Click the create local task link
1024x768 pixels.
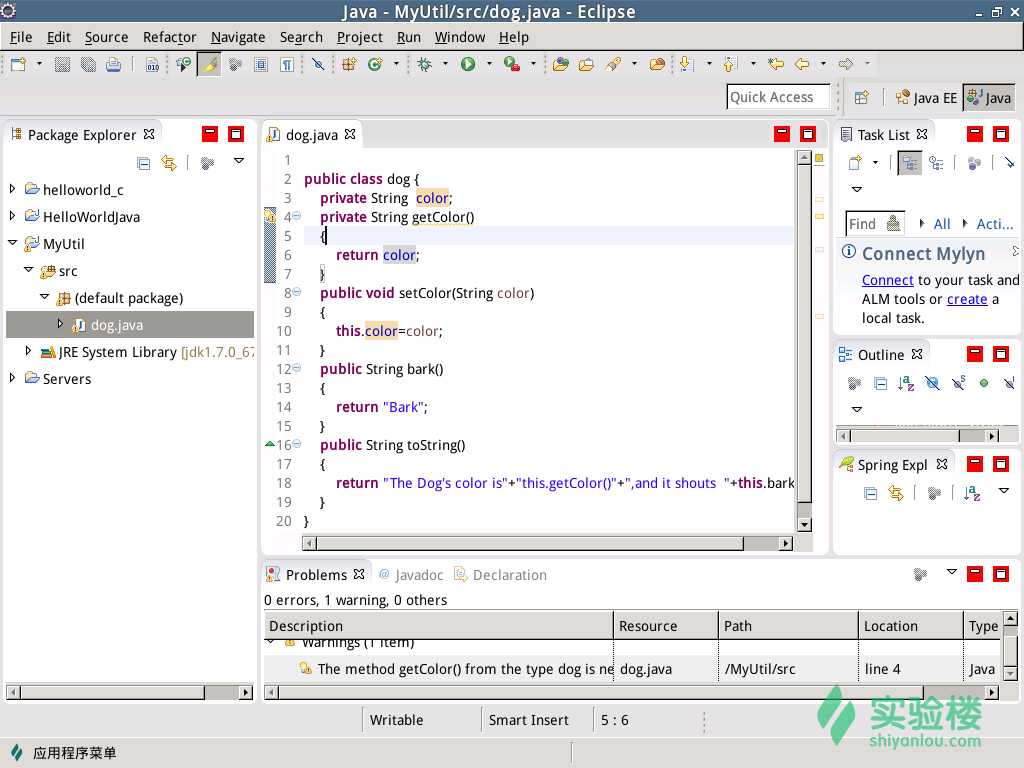(x=967, y=299)
